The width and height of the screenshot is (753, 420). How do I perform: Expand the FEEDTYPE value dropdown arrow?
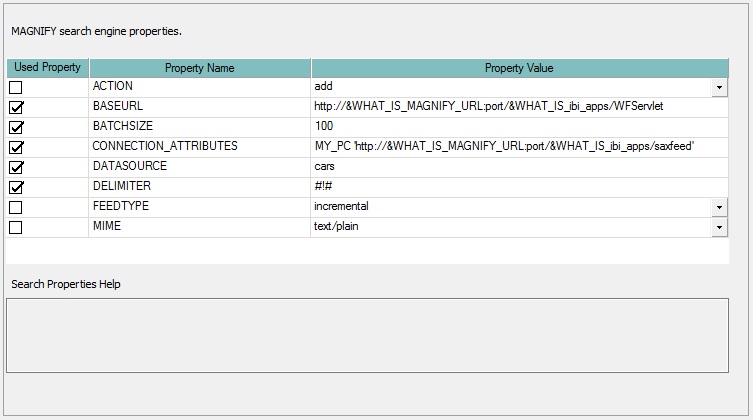720,207
